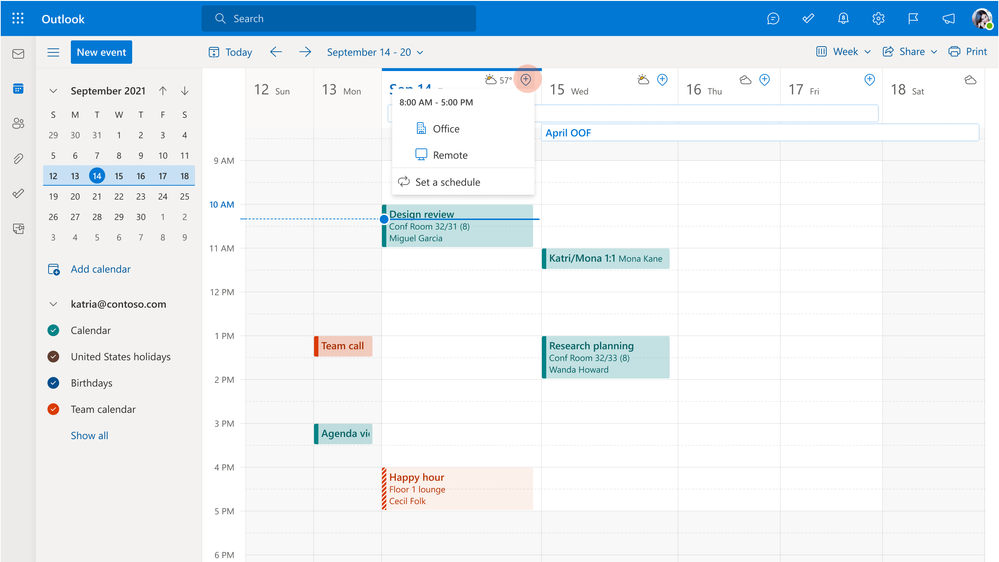Viewport: 999px width, 562px height.
Task: Open the settings gear
Action: coord(878,18)
